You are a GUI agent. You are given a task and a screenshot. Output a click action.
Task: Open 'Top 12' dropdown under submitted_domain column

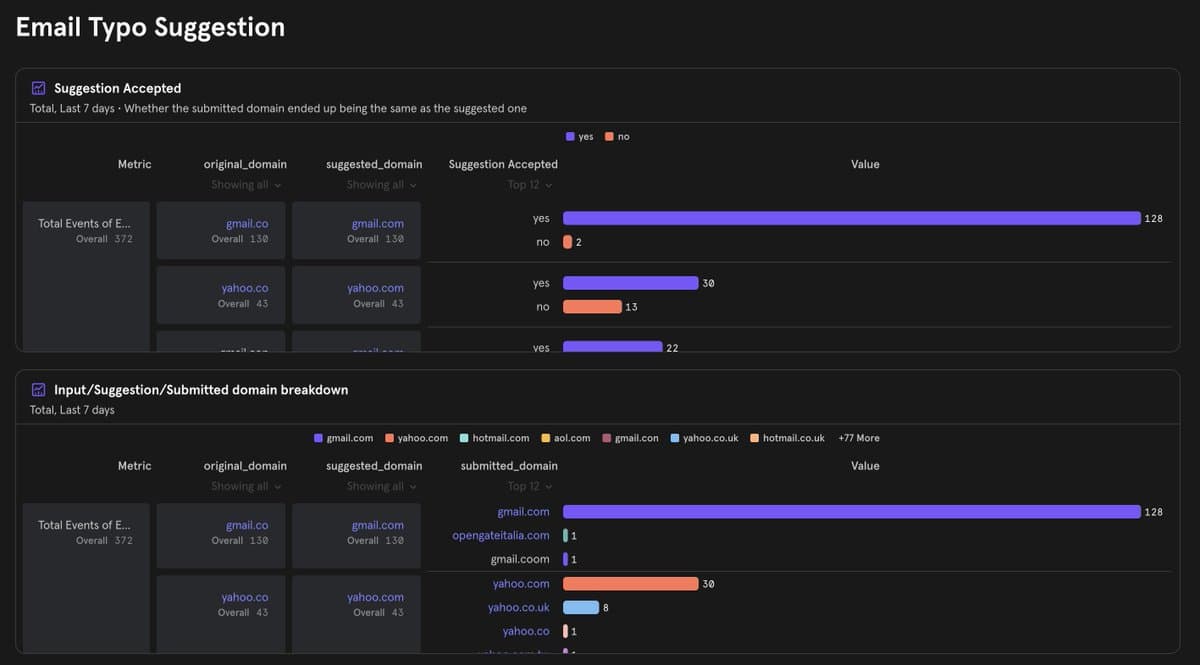[529, 487]
